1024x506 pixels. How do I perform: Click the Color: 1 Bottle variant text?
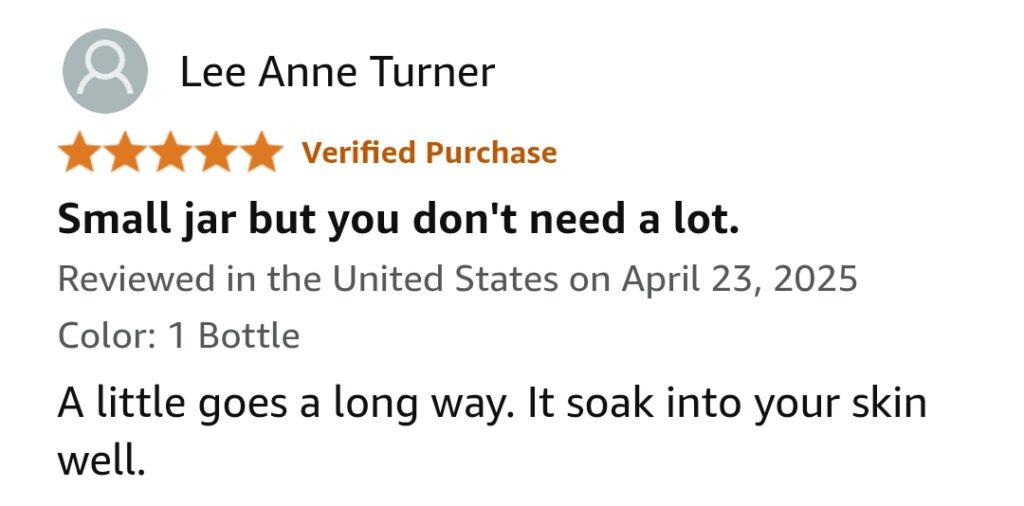point(179,336)
